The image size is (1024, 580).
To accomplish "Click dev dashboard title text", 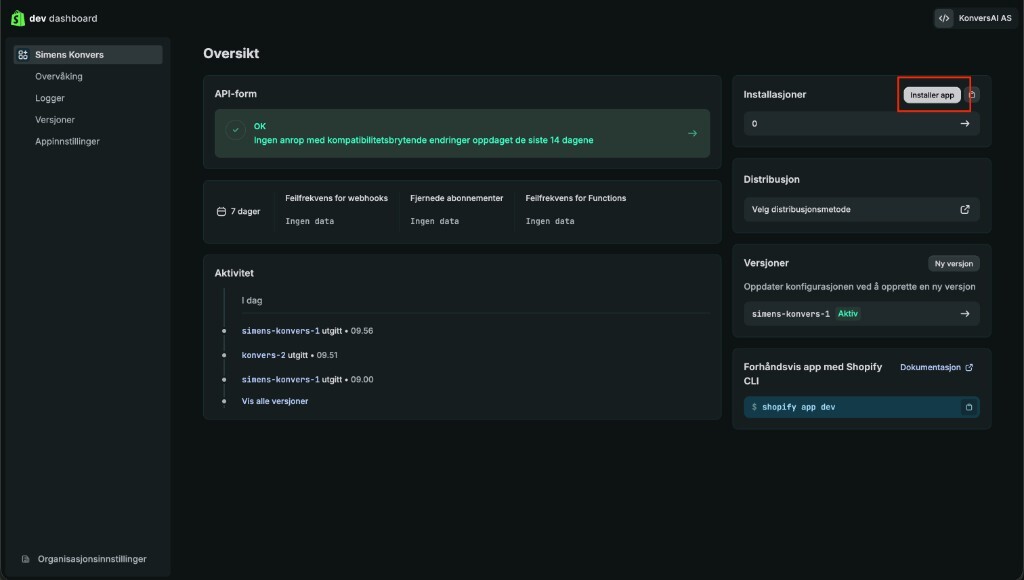I will (63, 18).
